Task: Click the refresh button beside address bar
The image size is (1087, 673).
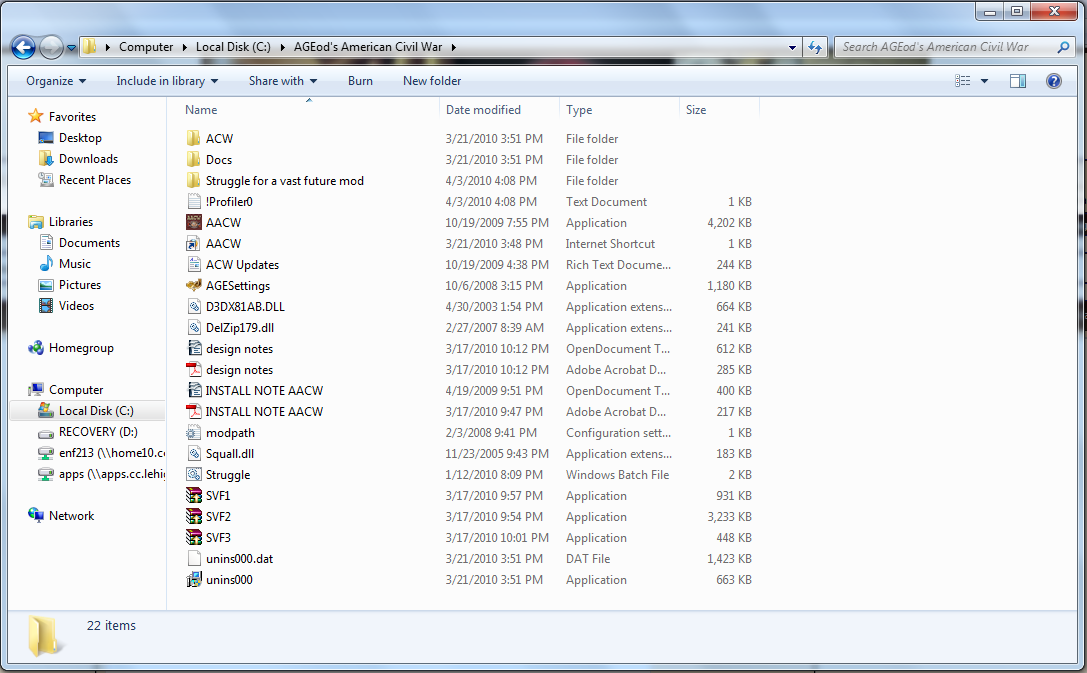Action: tap(815, 47)
